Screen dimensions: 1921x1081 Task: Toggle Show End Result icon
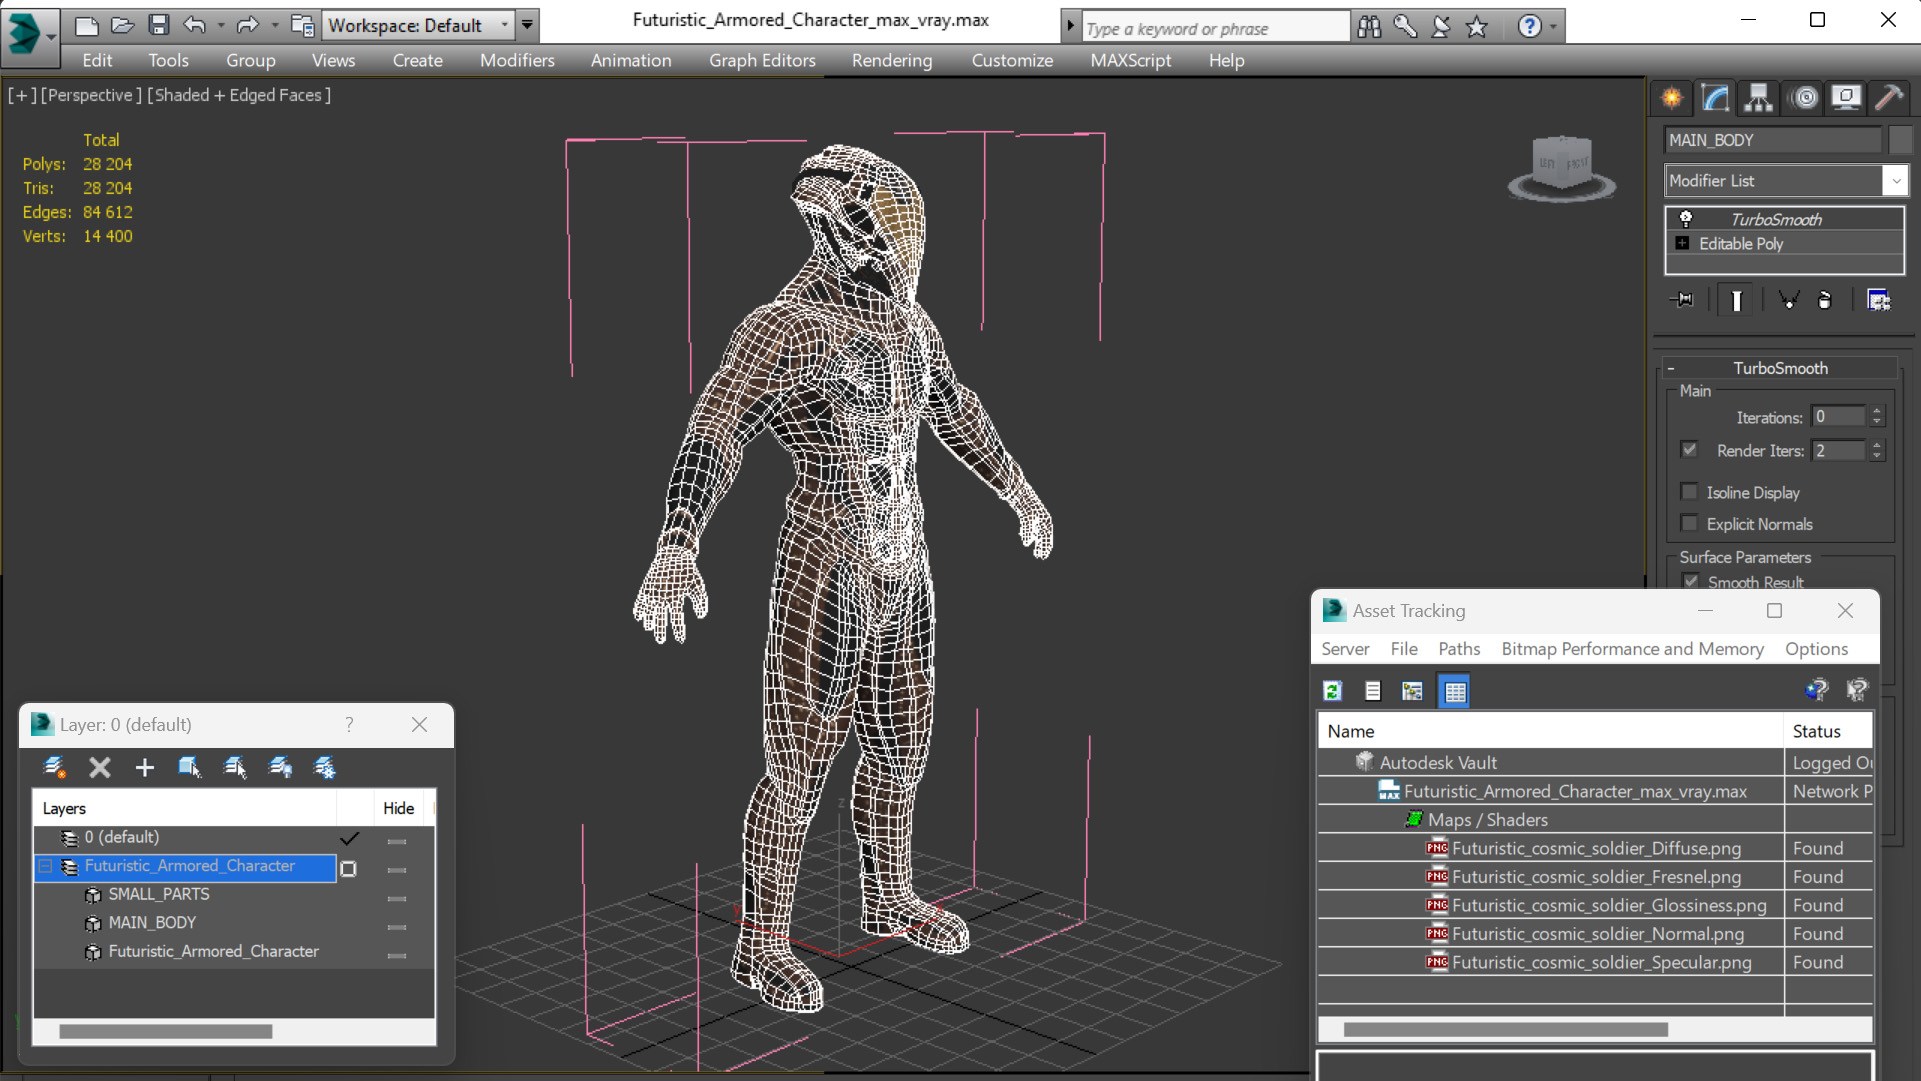1736,300
